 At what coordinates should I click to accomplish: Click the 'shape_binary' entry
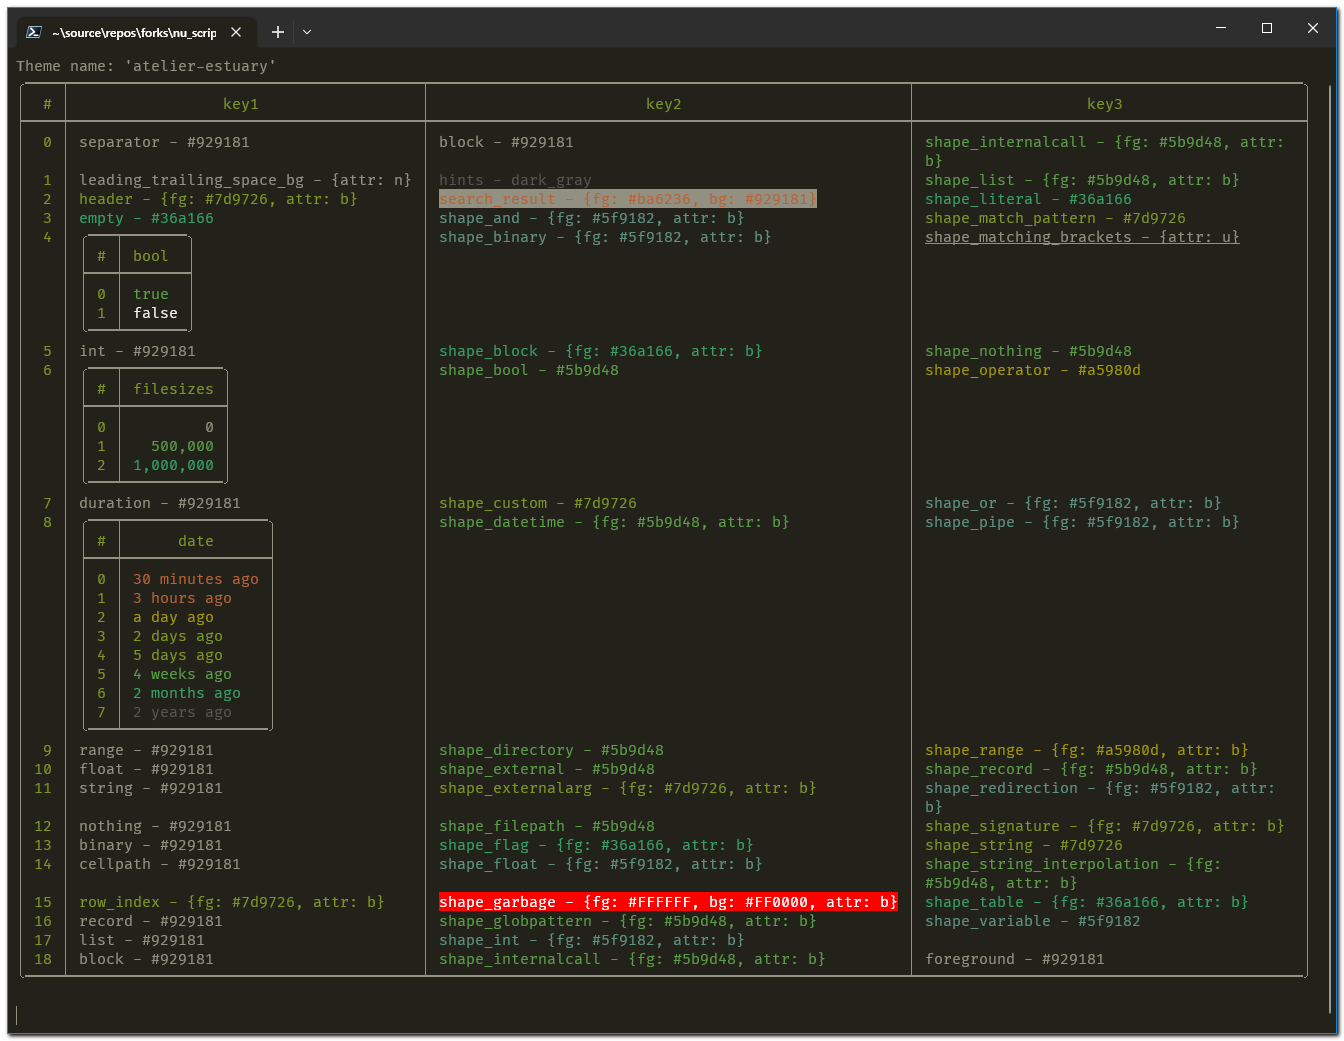point(605,237)
